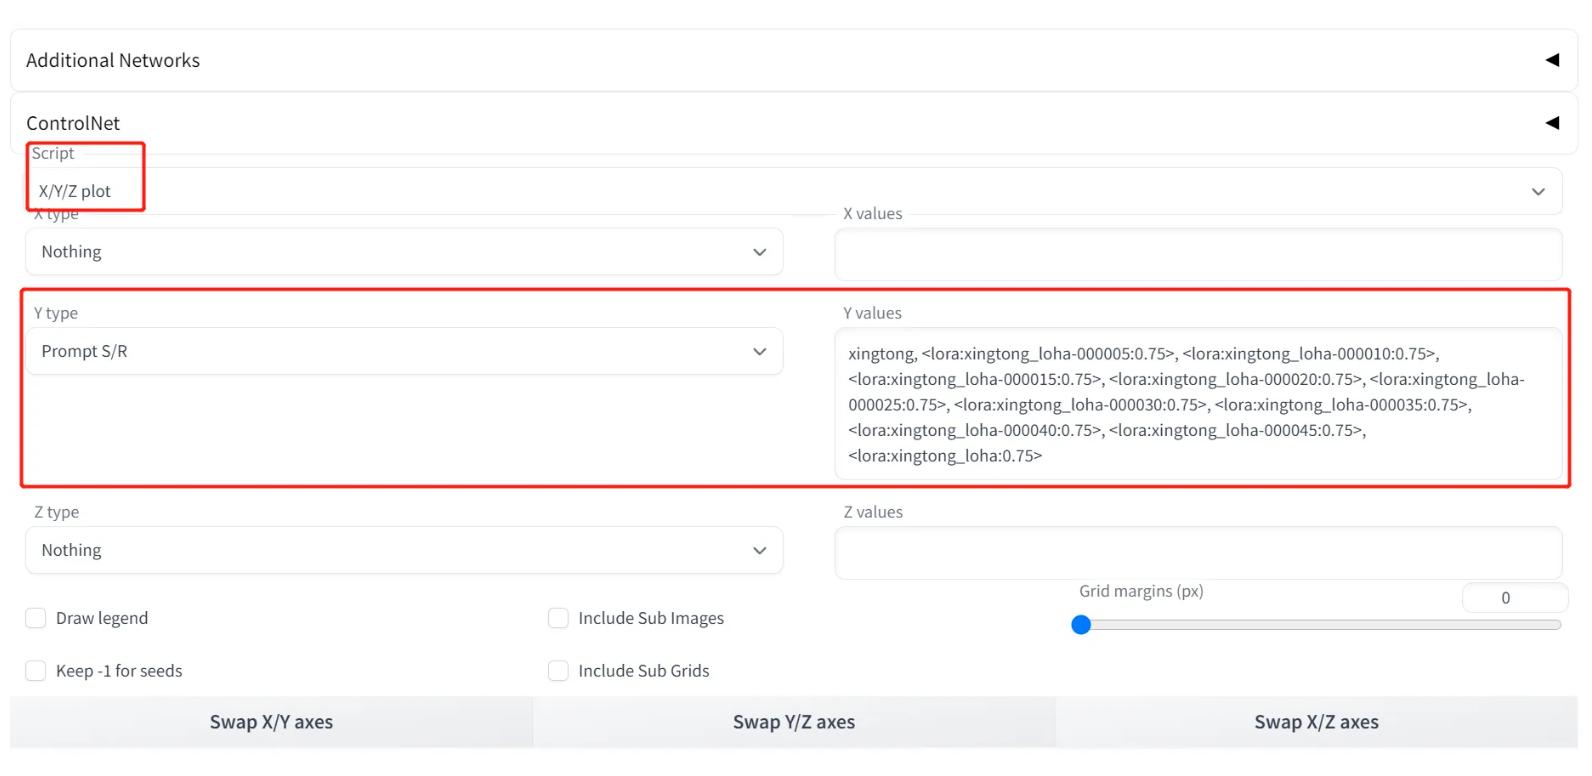
Task: Tick the Keep -1 for seeds checkbox
Action: coord(36,671)
